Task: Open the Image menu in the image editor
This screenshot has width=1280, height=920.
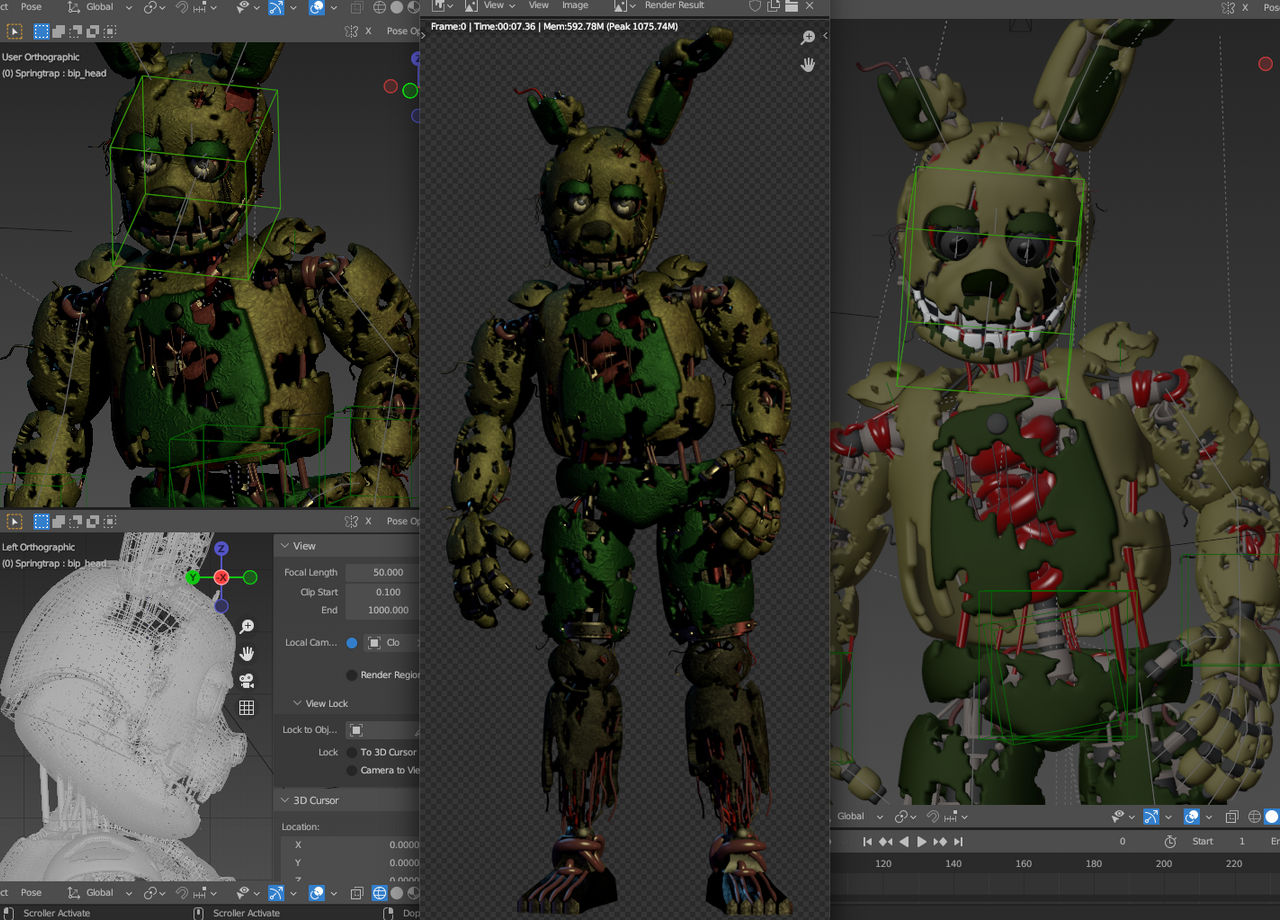Action: (575, 6)
